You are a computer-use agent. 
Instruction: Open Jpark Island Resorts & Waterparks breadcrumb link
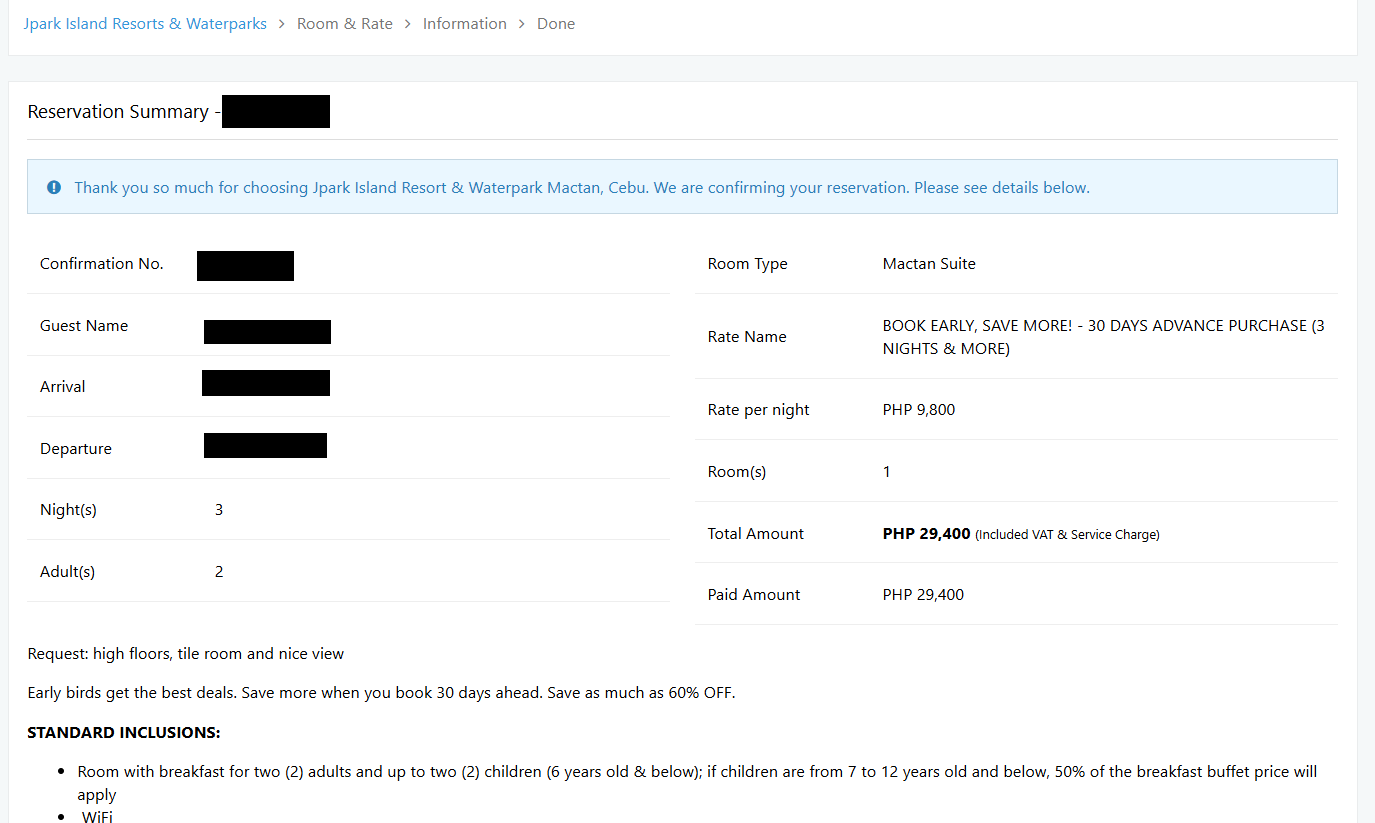click(x=145, y=24)
